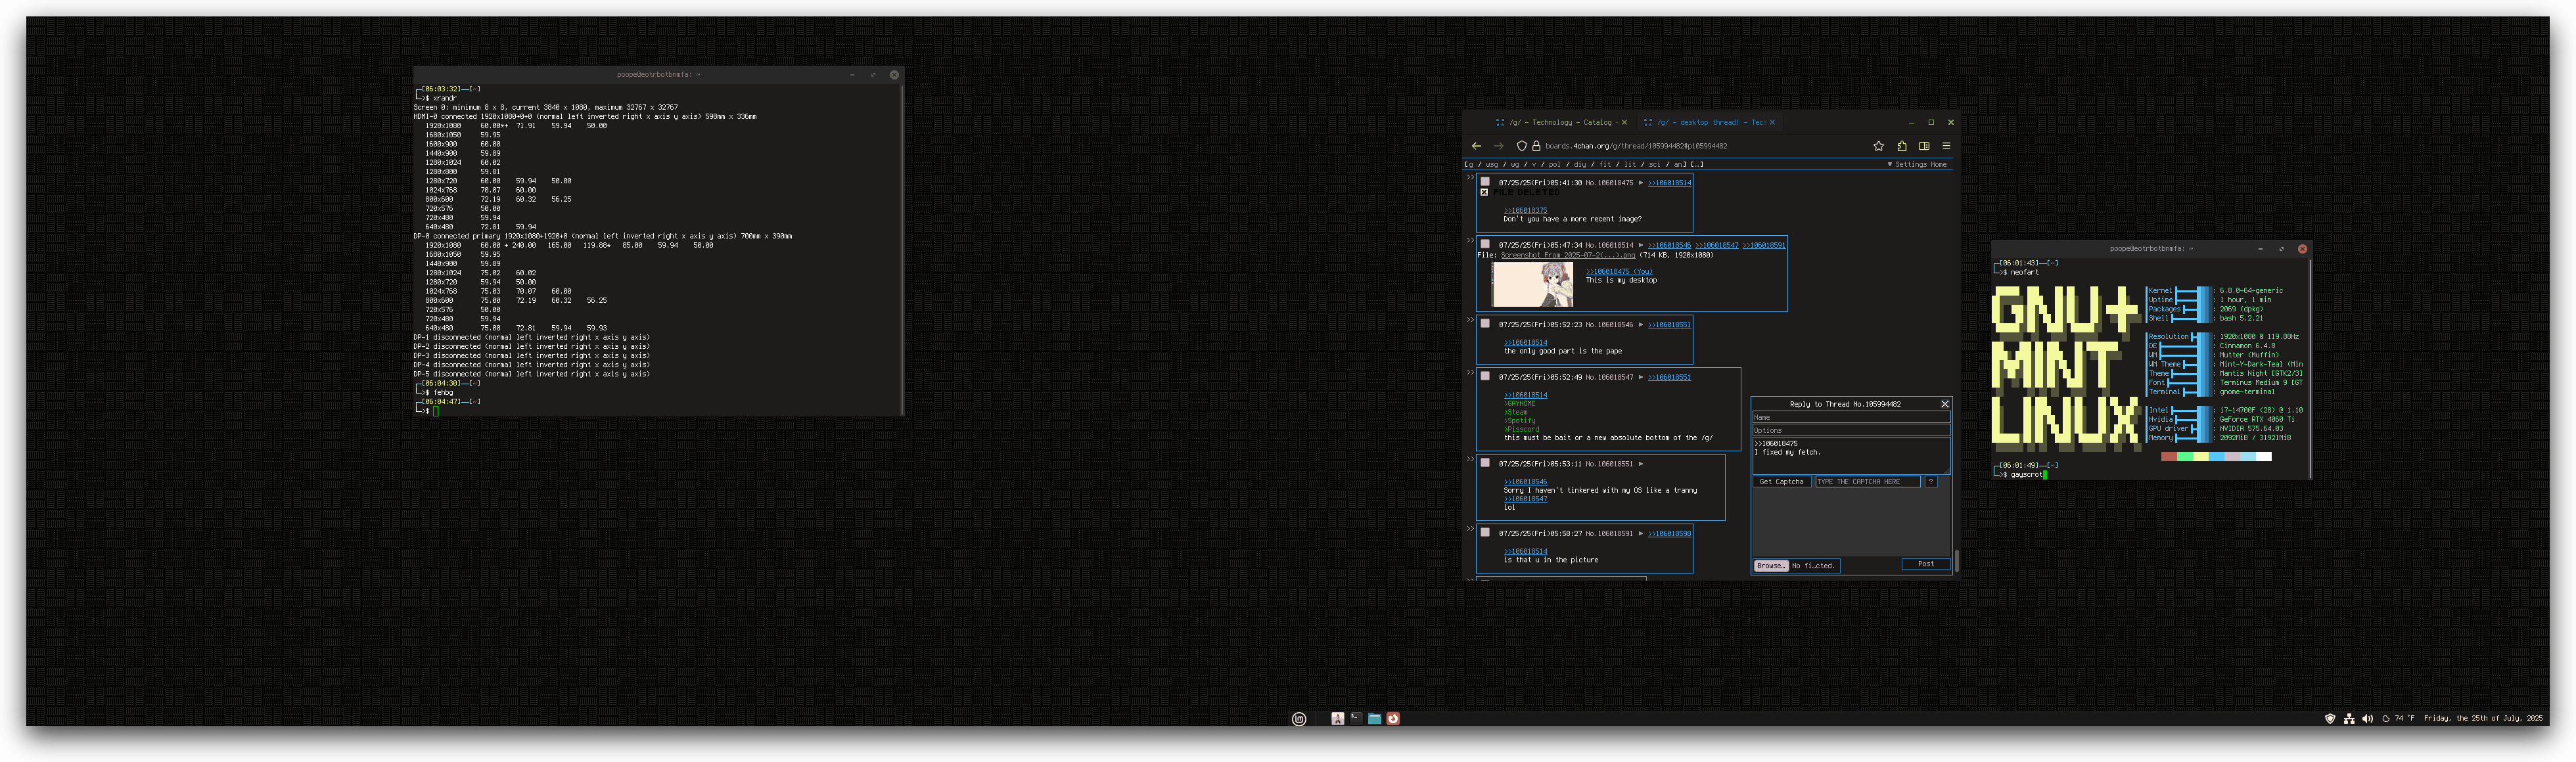The width and height of the screenshot is (2576, 762).
Task: Go back in the browser
Action: (x=1476, y=146)
